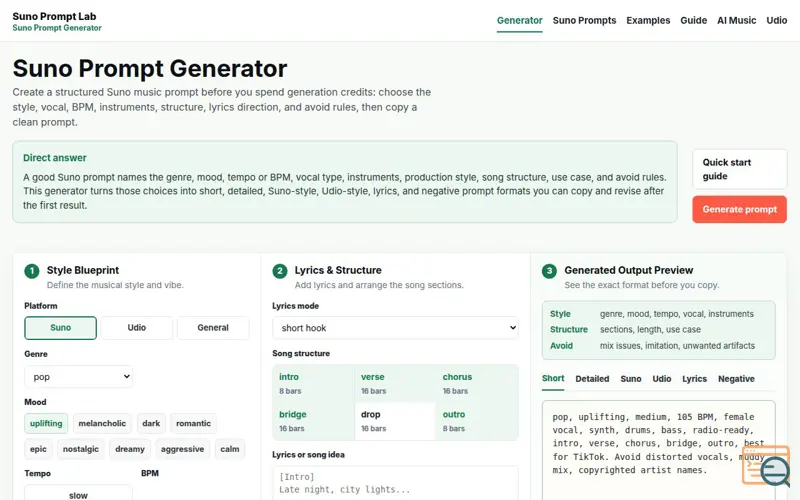
Task: Select the Udio platform option
Action: [x=137, y=328]
